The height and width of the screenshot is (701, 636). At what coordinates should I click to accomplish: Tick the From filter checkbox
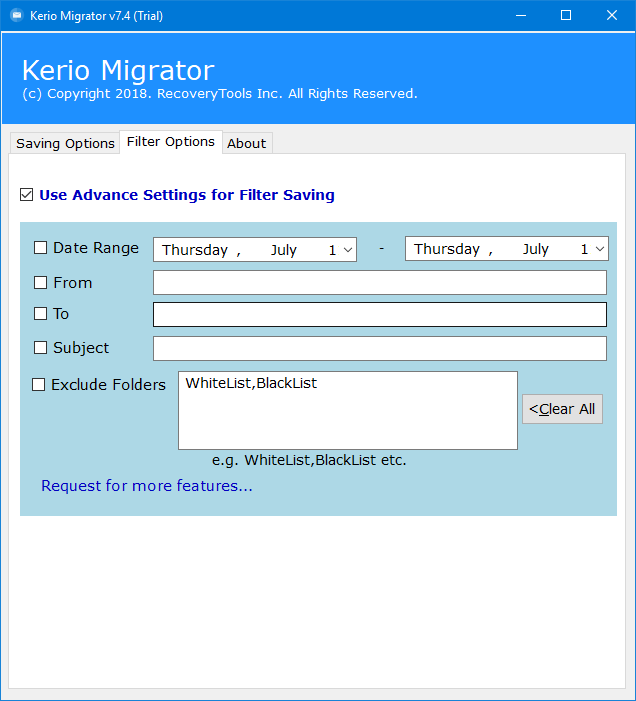coord(41,283)
